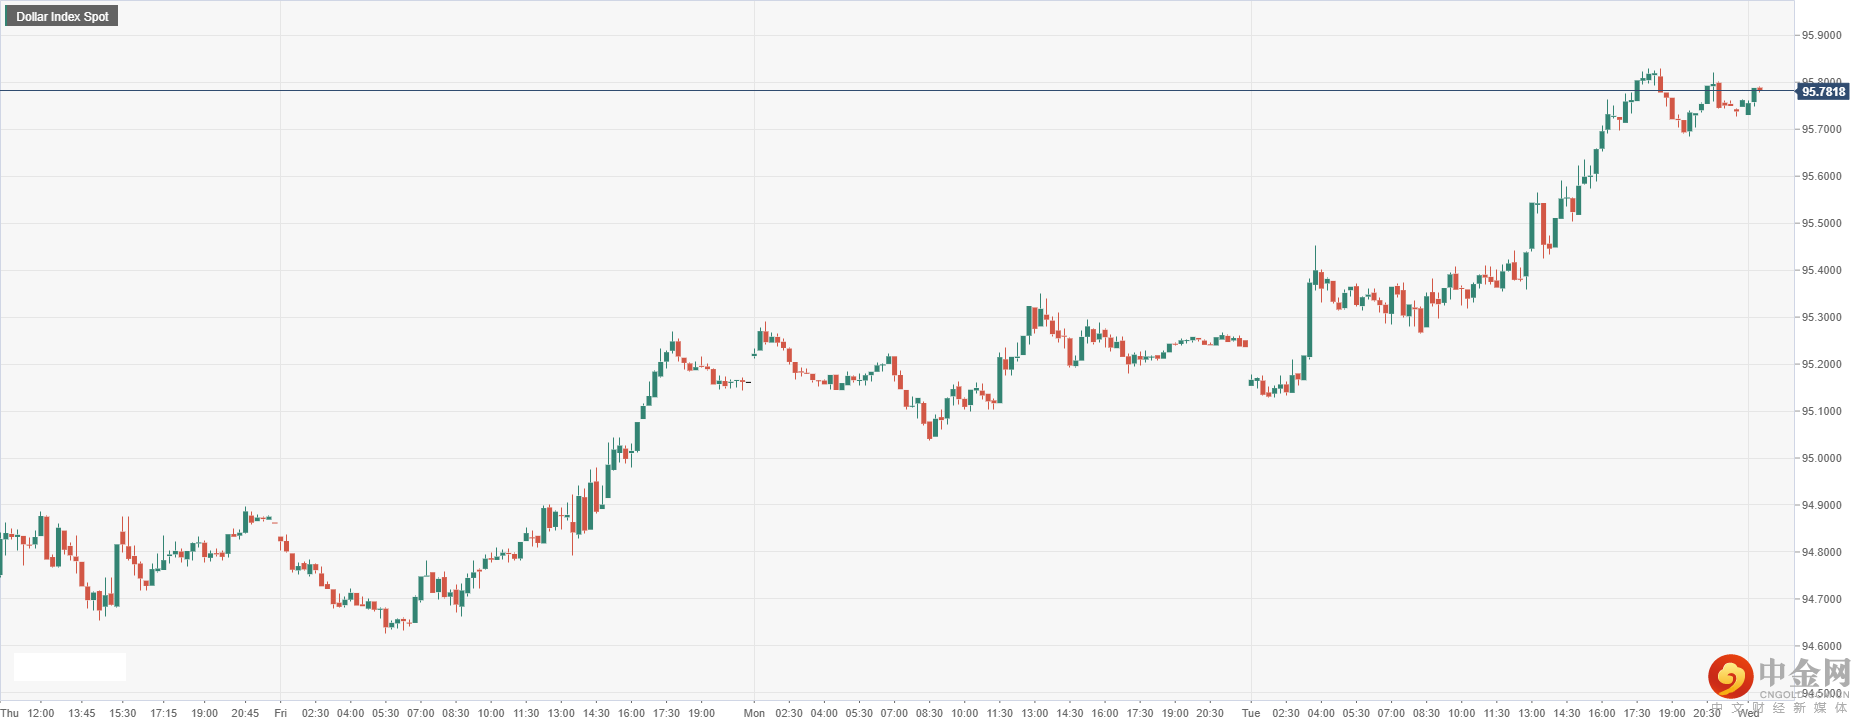The width and height of the screenshot is (1865, 726).
Task: Click the 17:15 time axis label
Action: [x=163, y=713]
